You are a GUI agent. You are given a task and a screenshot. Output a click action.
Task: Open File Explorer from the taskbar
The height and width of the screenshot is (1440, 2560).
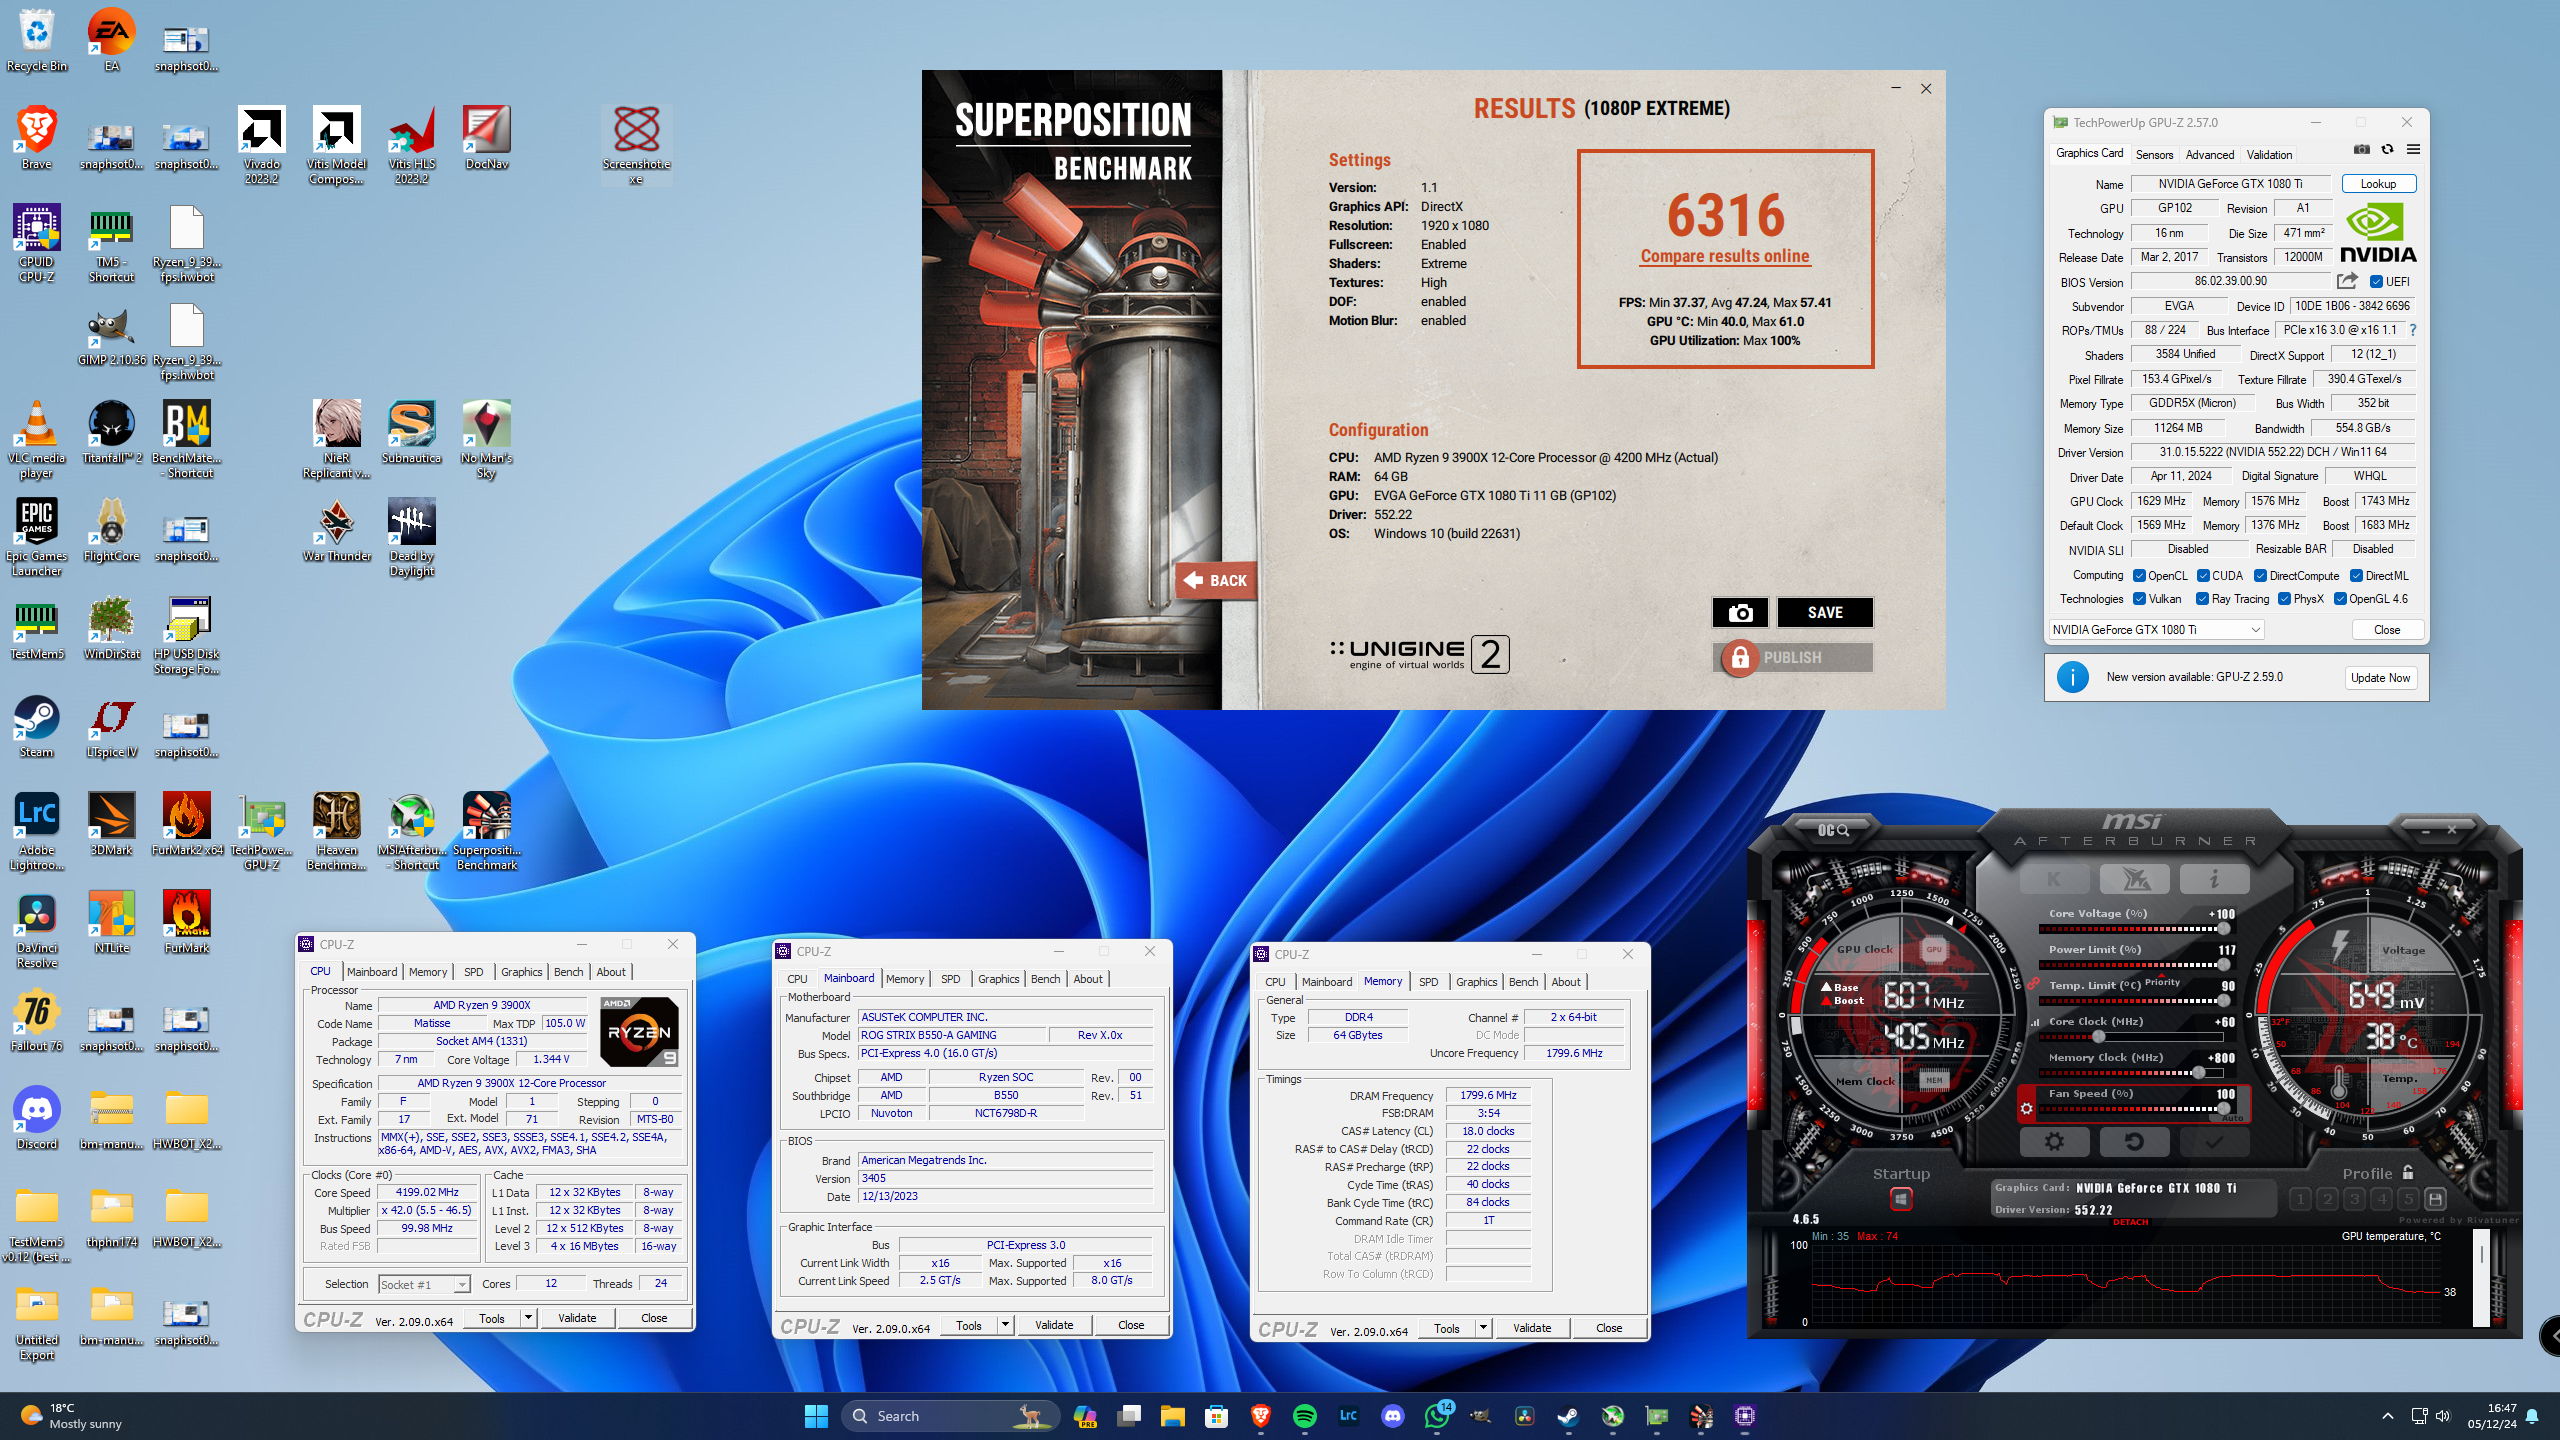click(1172, 1415)
